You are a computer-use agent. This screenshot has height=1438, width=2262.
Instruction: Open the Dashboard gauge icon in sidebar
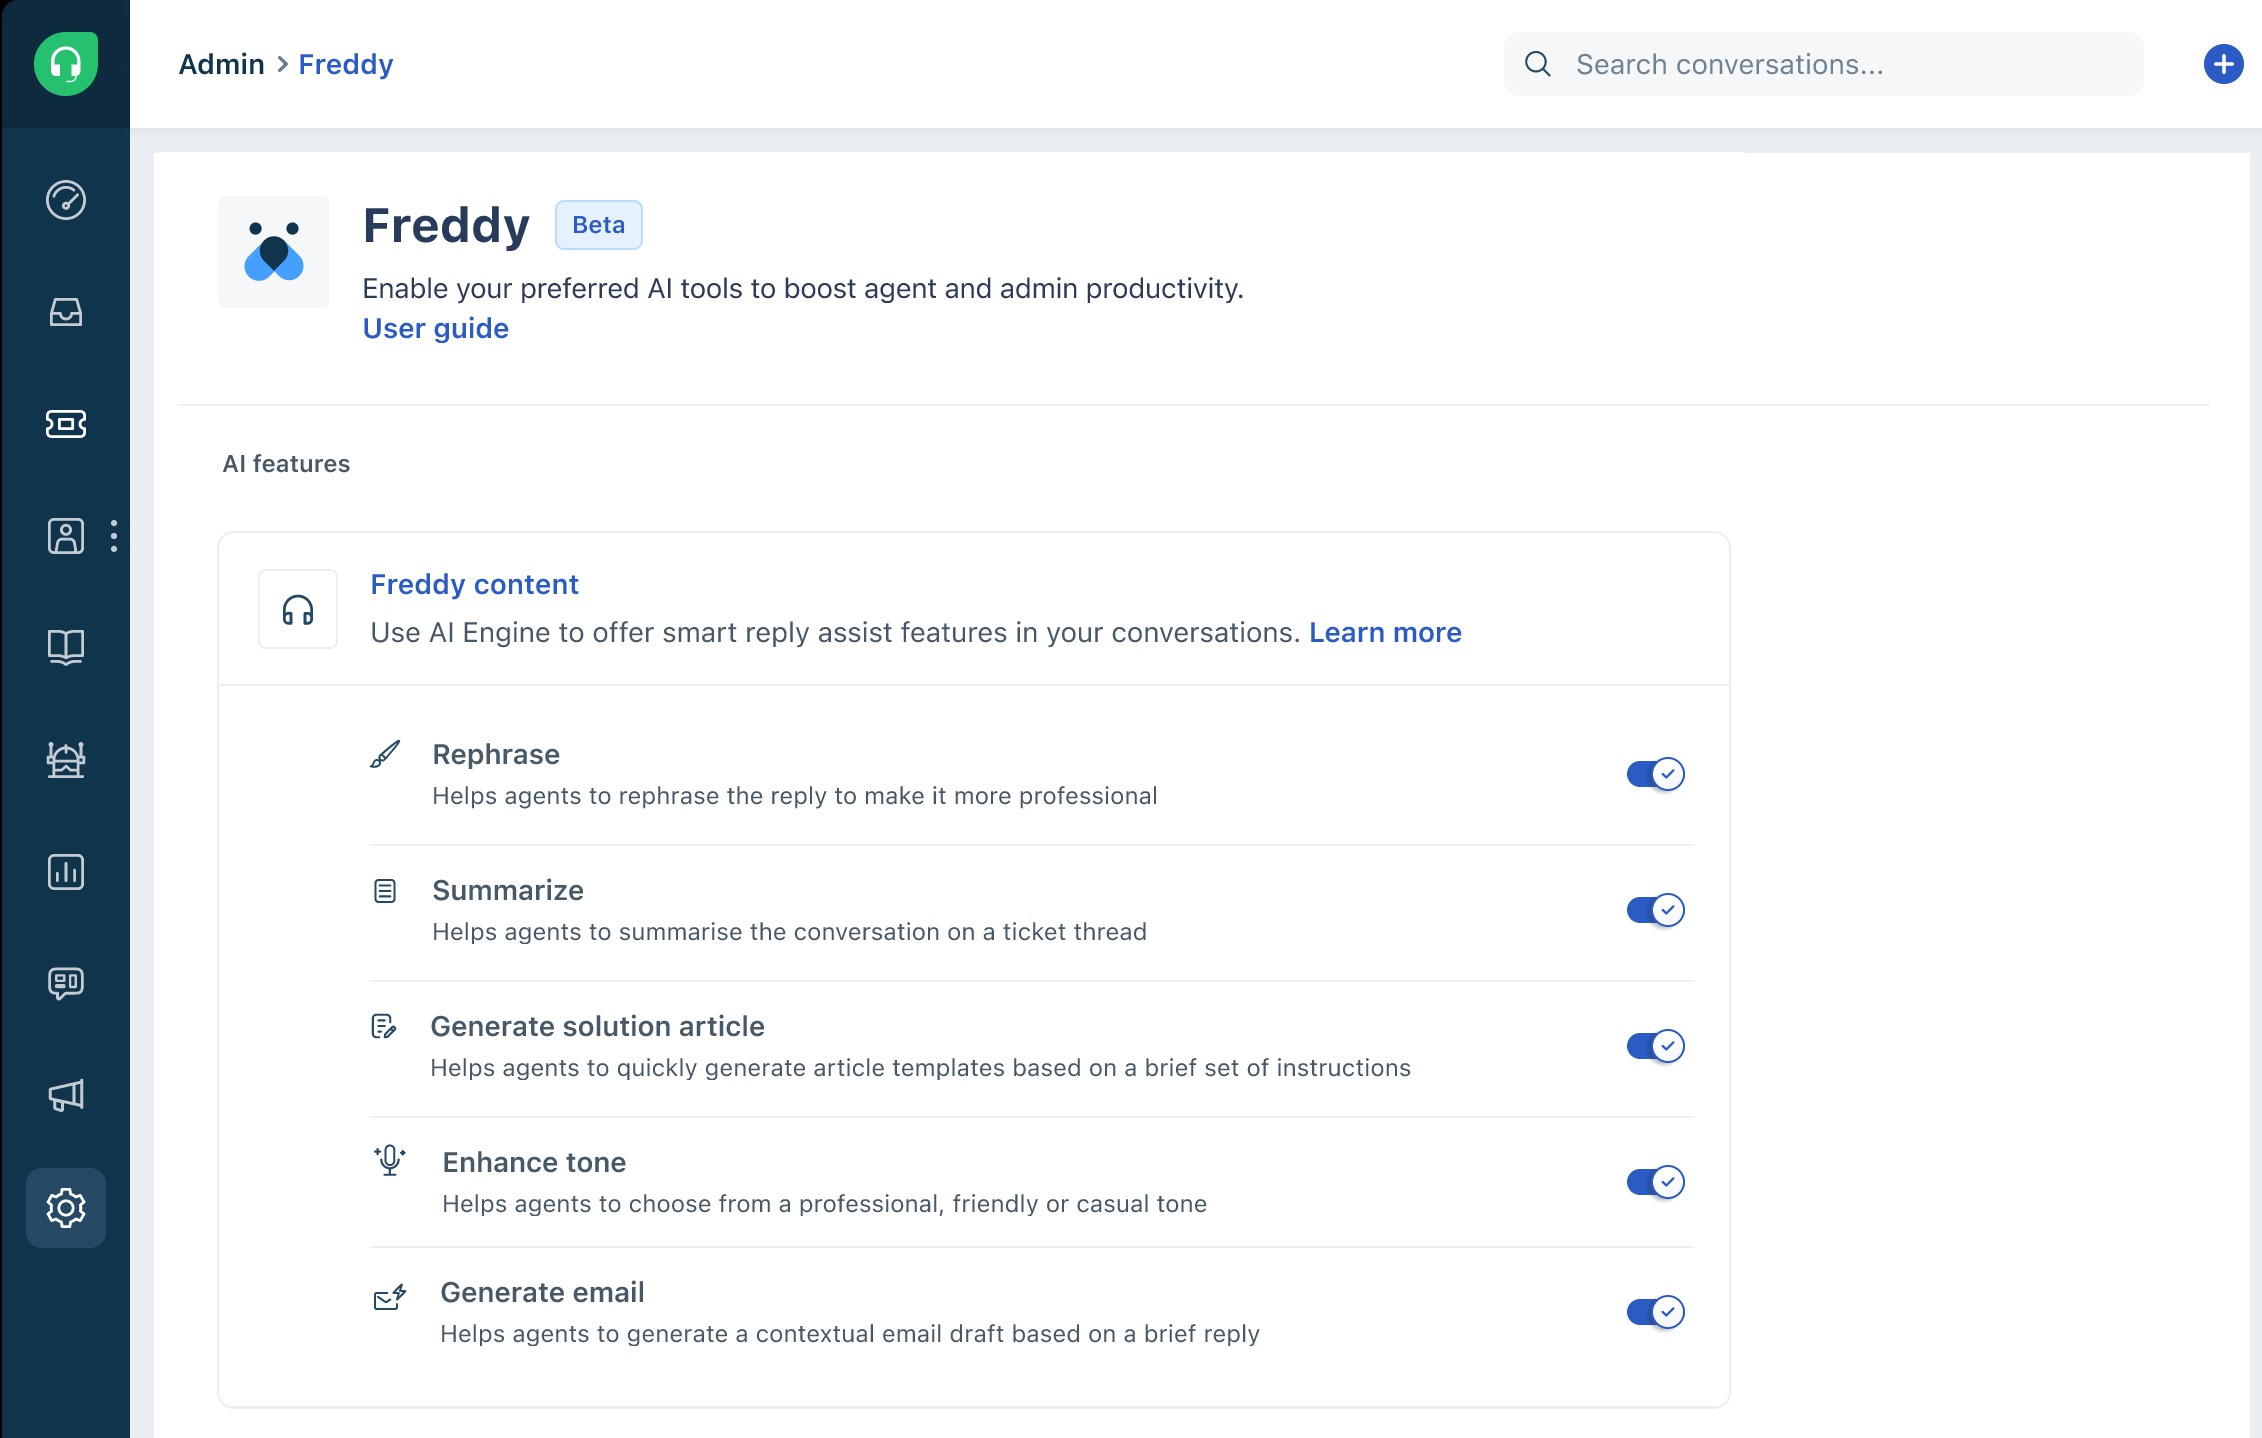point(66,200)
